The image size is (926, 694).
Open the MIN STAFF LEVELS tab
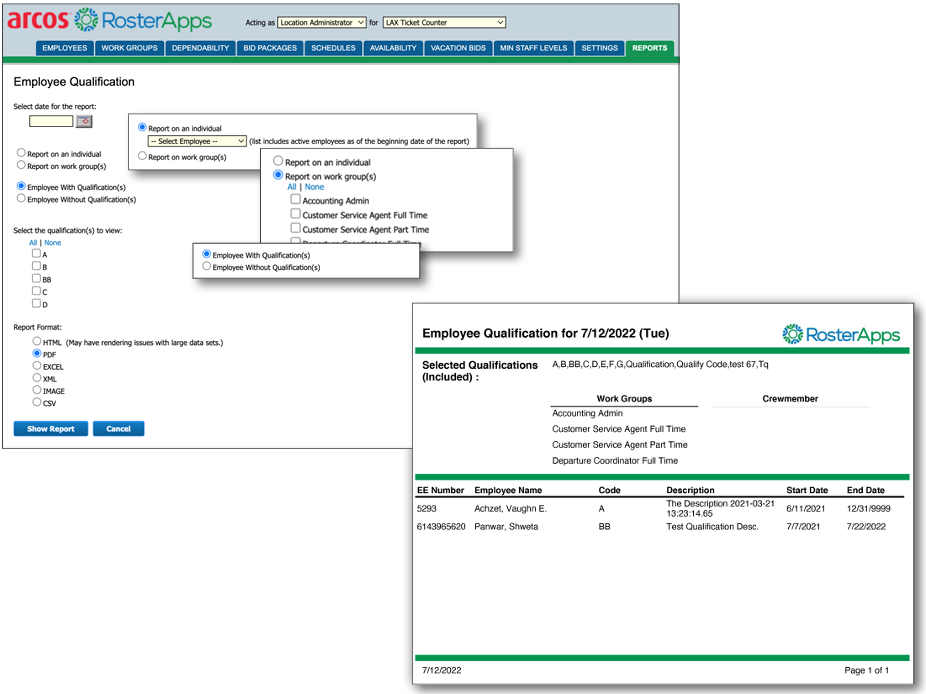pyautogui.click(x=533, y=48)
